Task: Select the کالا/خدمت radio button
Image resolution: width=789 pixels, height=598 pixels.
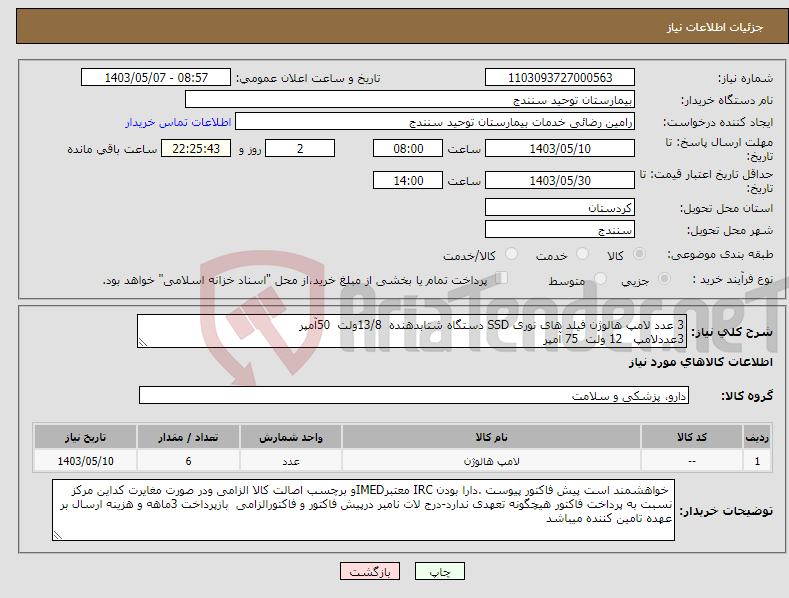Action: (x=511, y=254)
